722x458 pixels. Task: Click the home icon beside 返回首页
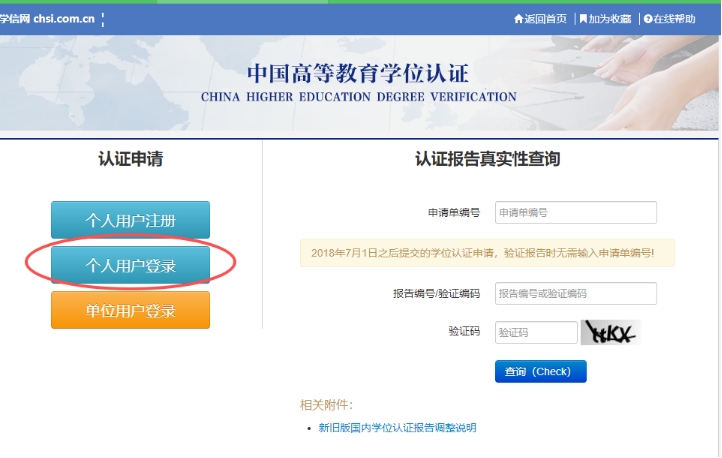[x=518, y=19]
